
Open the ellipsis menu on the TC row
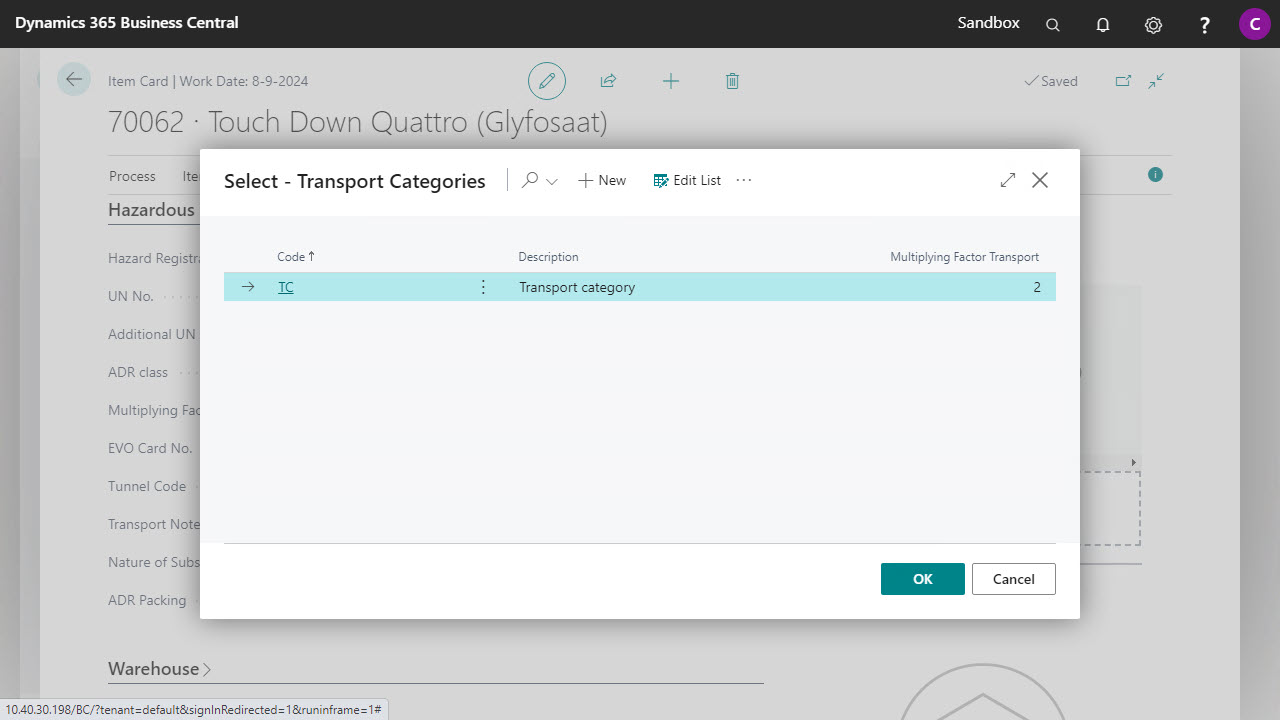[483, 286]
